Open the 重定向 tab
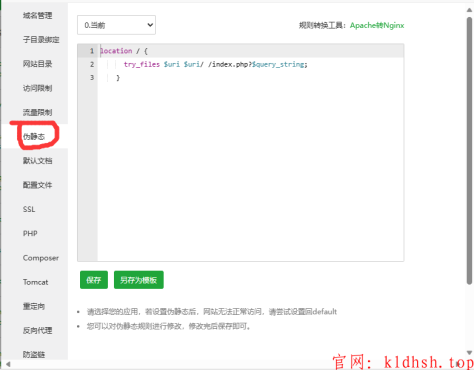Screen dimensions: 474x370 coord(34,306)
